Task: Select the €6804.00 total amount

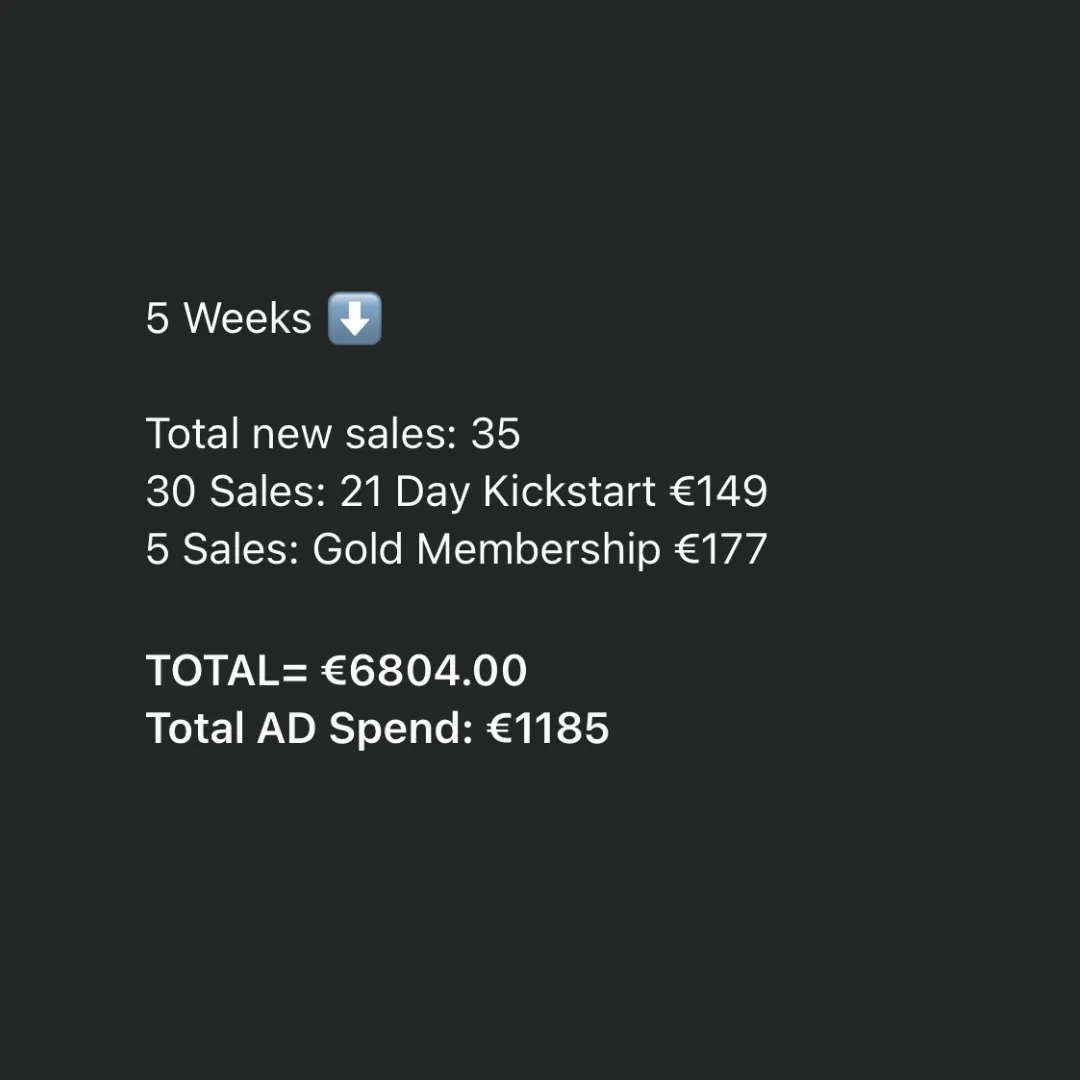Action: point(424,670)
